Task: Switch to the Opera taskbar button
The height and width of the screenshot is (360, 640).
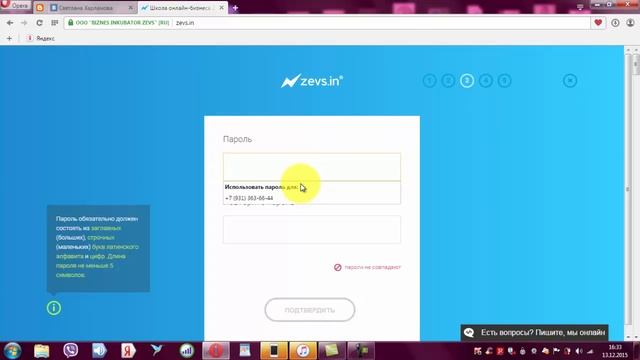Action: (216, 351)
